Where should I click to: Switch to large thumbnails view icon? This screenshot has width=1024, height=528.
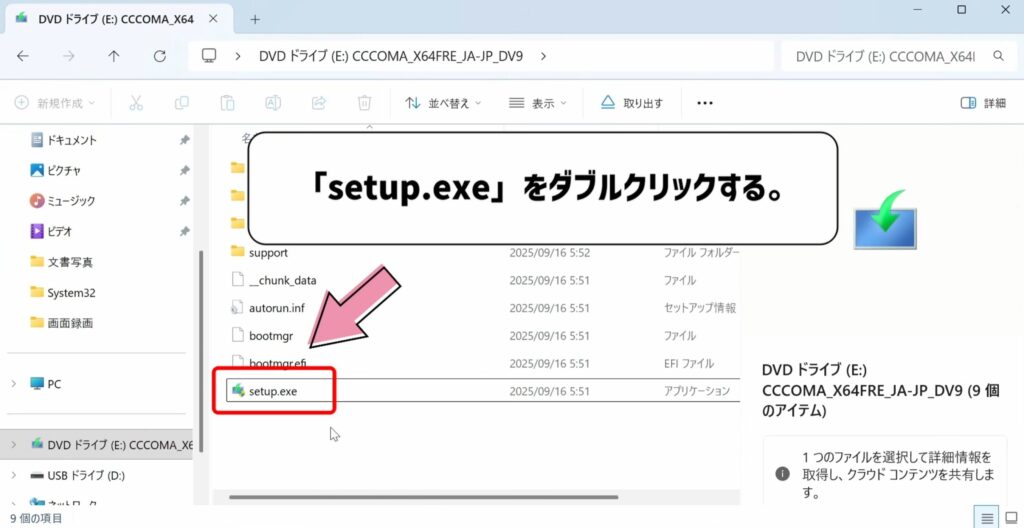(1011, 518)
